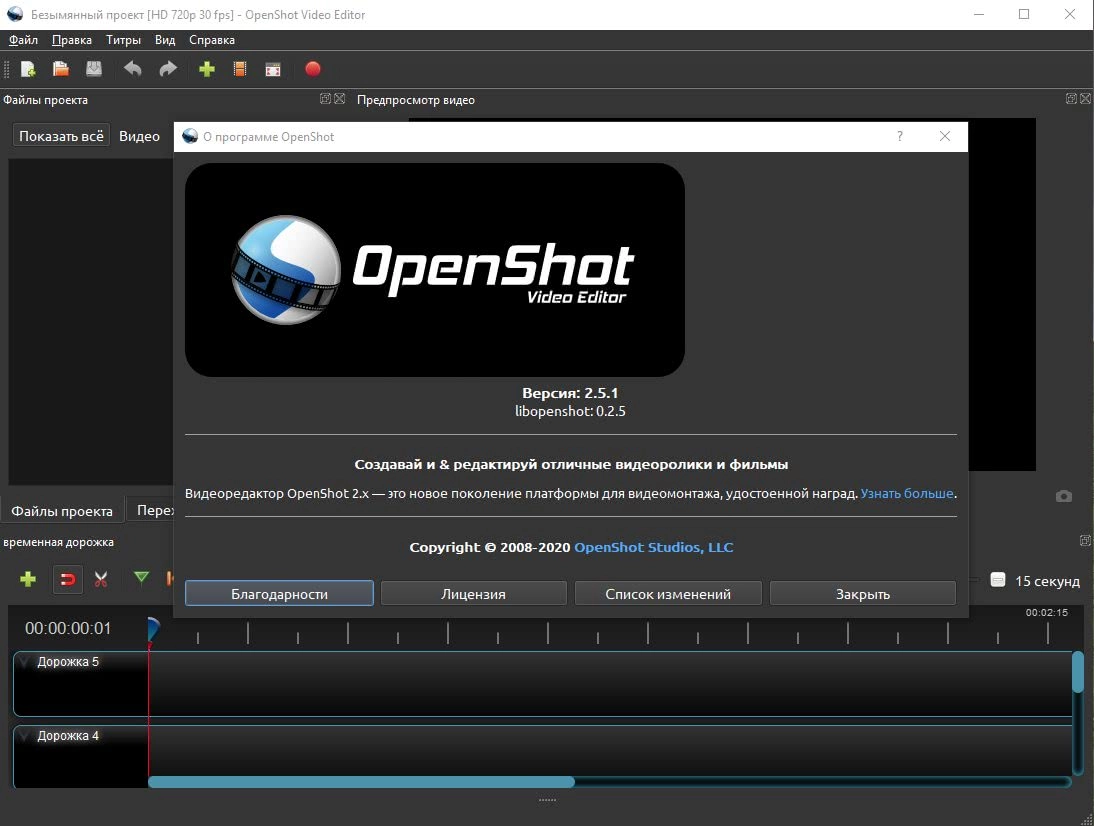Click the Open Project folder icon
The height and width of the screenshot is (826, 1094).
click(x=61, y=69)
